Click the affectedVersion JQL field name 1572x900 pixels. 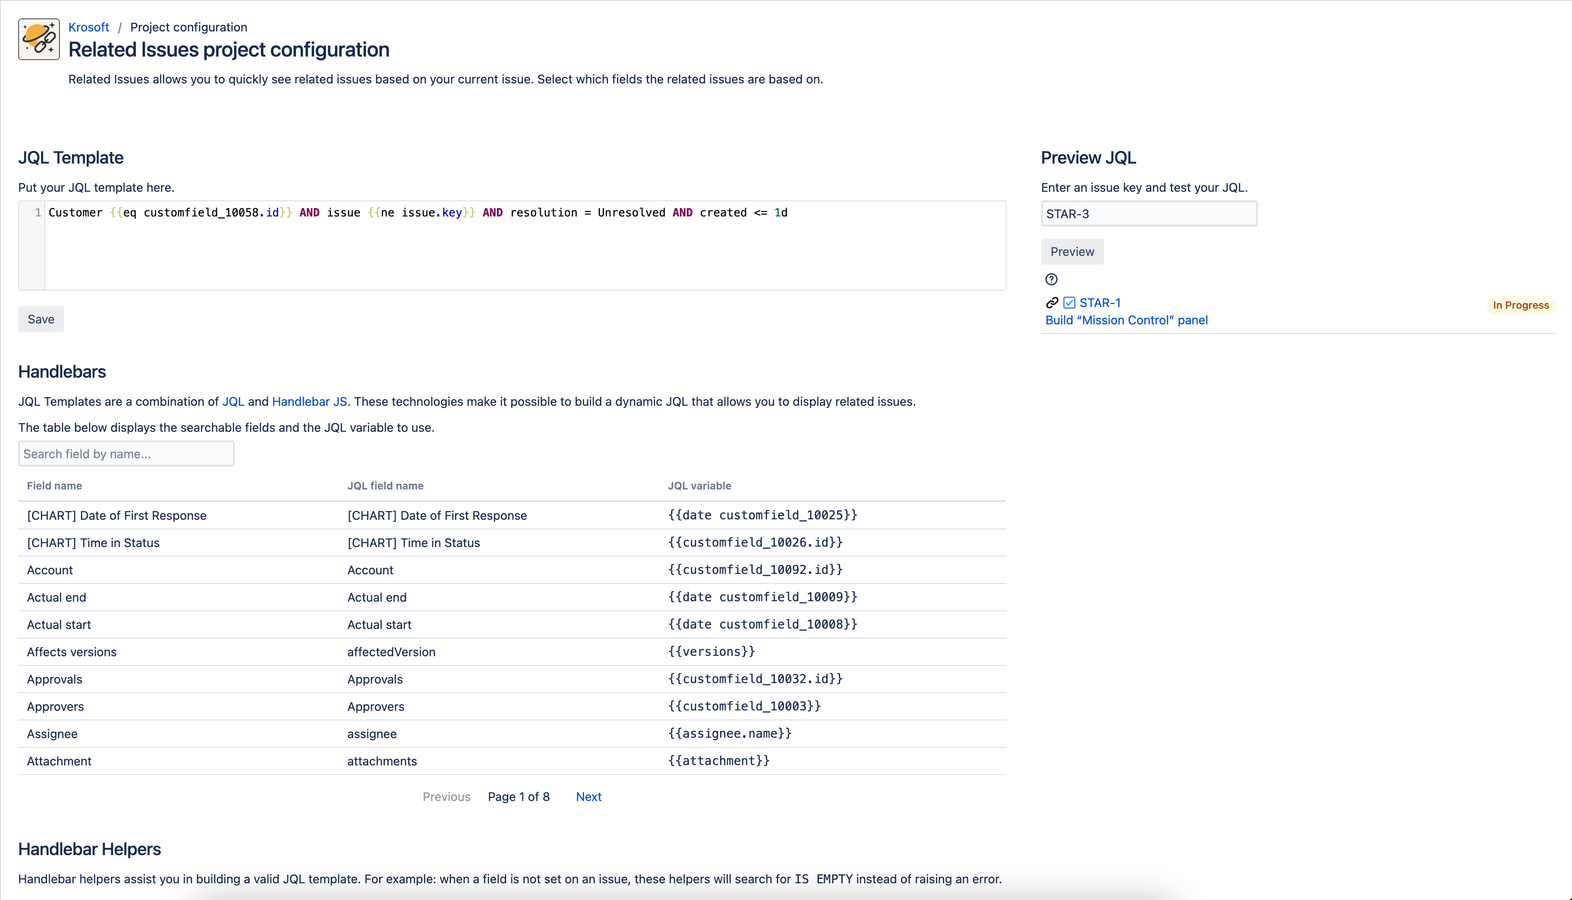tap(391, 652)
